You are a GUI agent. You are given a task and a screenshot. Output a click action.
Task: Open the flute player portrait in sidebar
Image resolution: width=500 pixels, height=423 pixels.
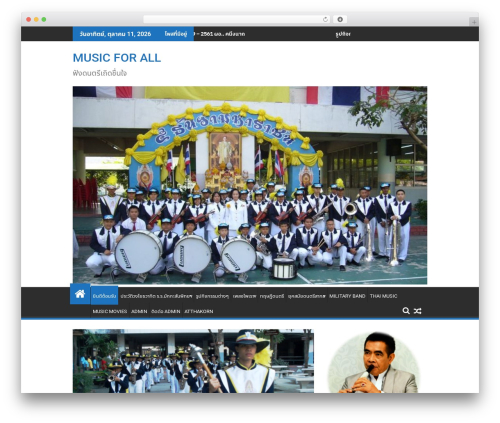[x=373, y=362]
